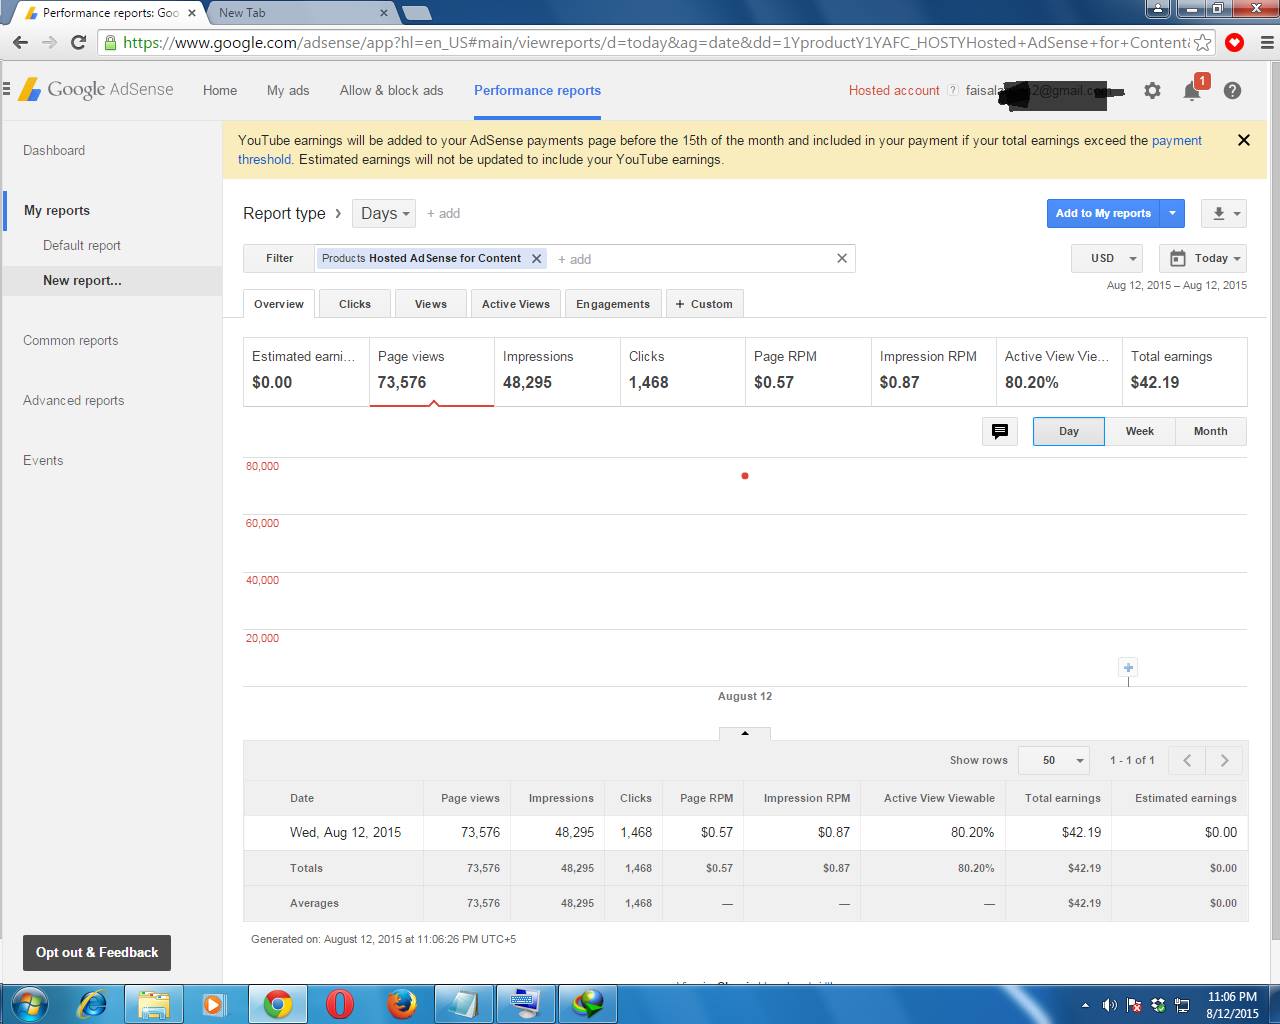1280x1024 pixels.
Task: Open the Show rows 50 dropdown
Action: [1053, 760]
